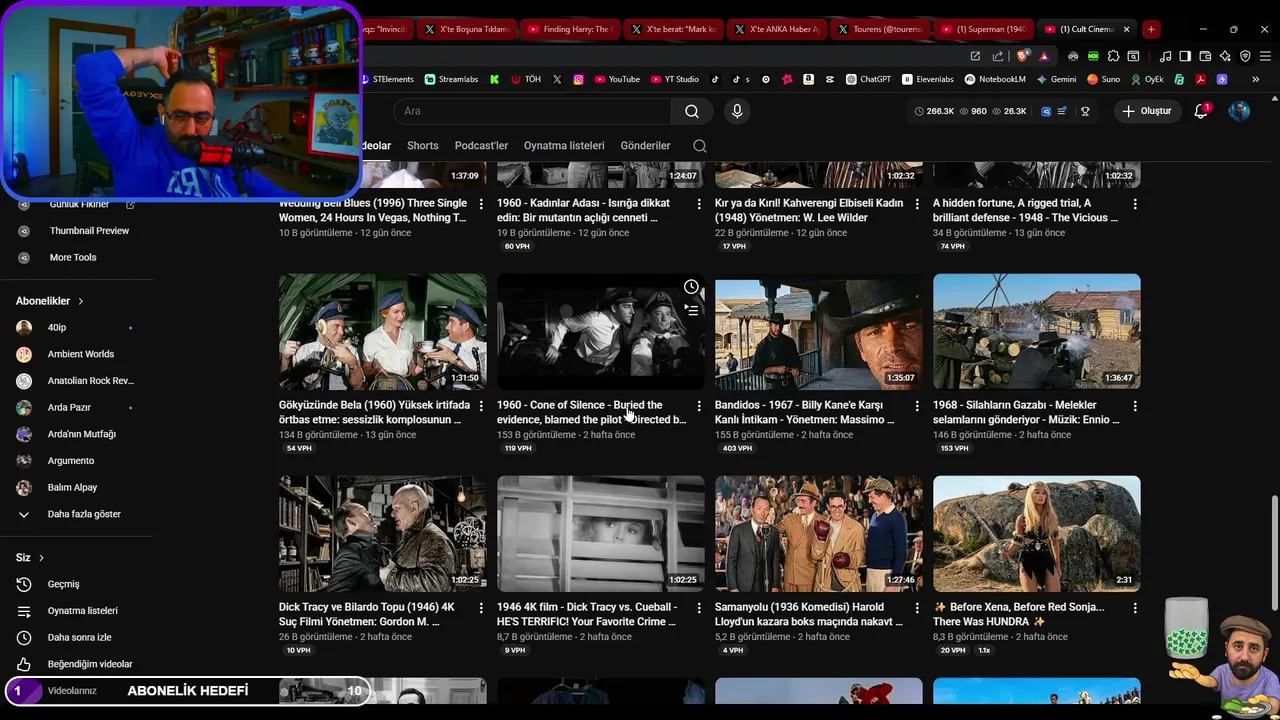This screenshot has height=720, width=1280.
Task: Expand Abonelikler section chevron
Action: (x=81, y=301)
